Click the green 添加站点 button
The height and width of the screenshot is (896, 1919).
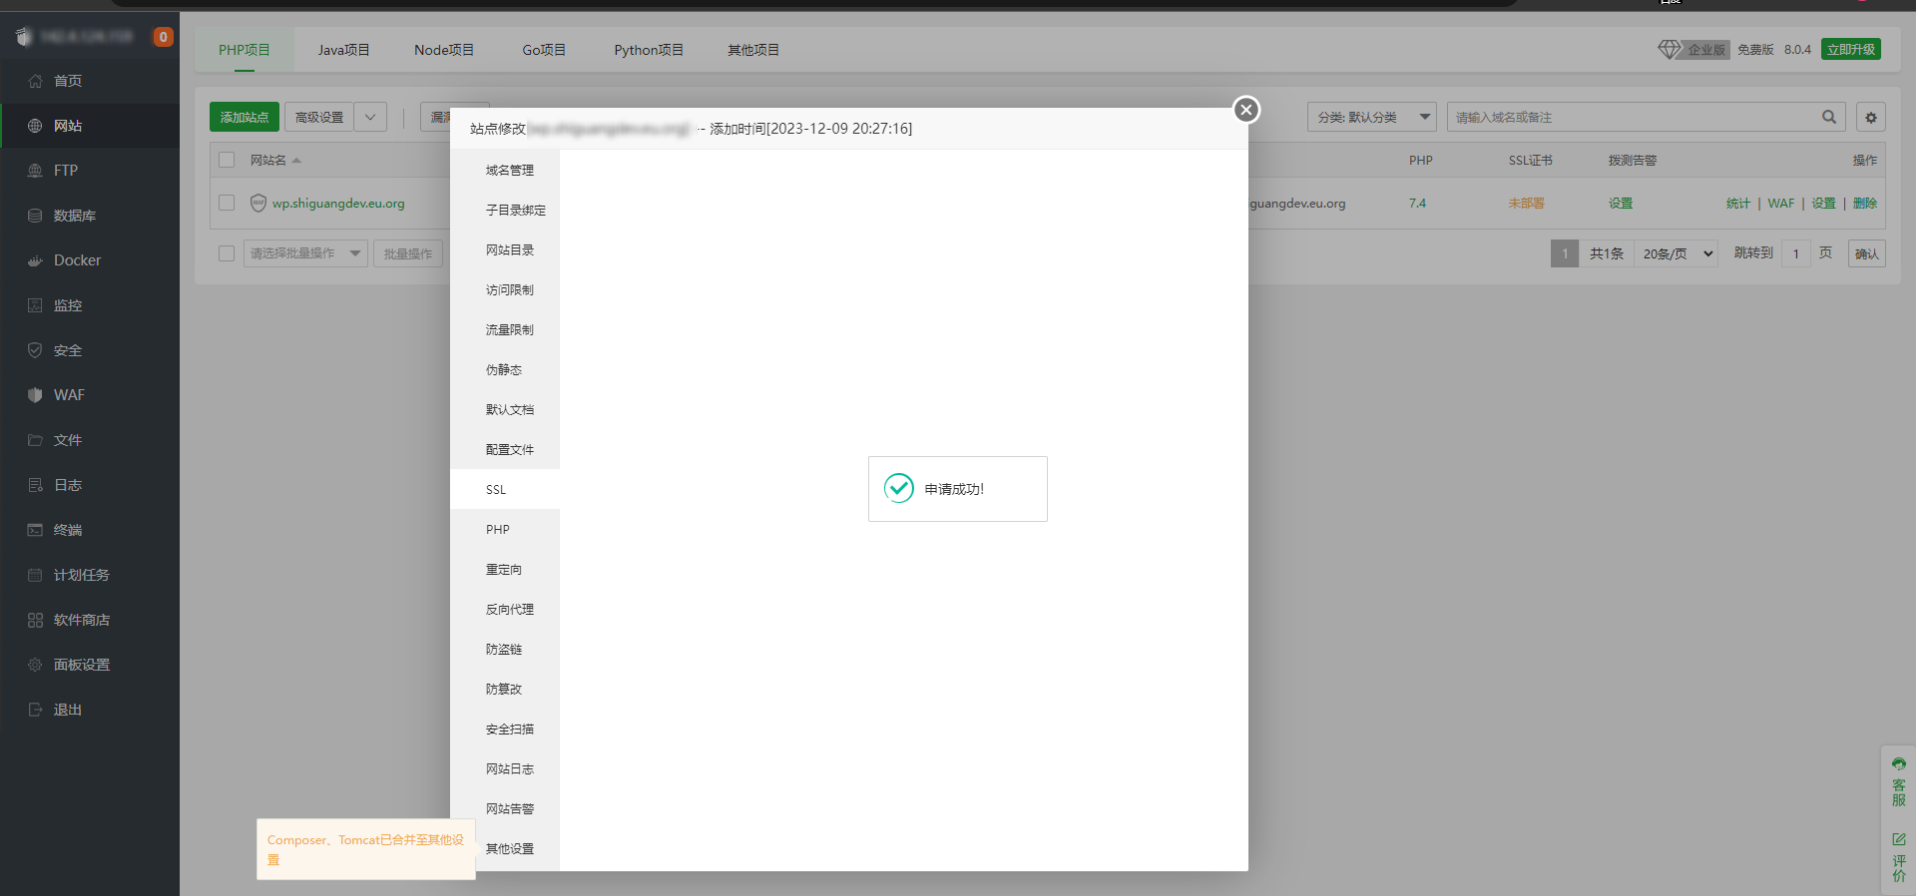[x=244, y=117]
